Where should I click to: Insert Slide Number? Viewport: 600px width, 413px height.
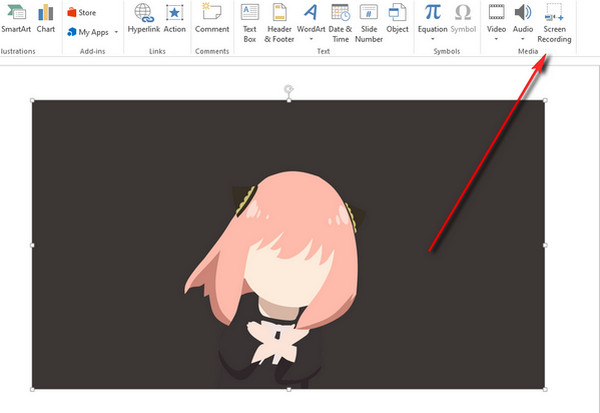point(368,23)
